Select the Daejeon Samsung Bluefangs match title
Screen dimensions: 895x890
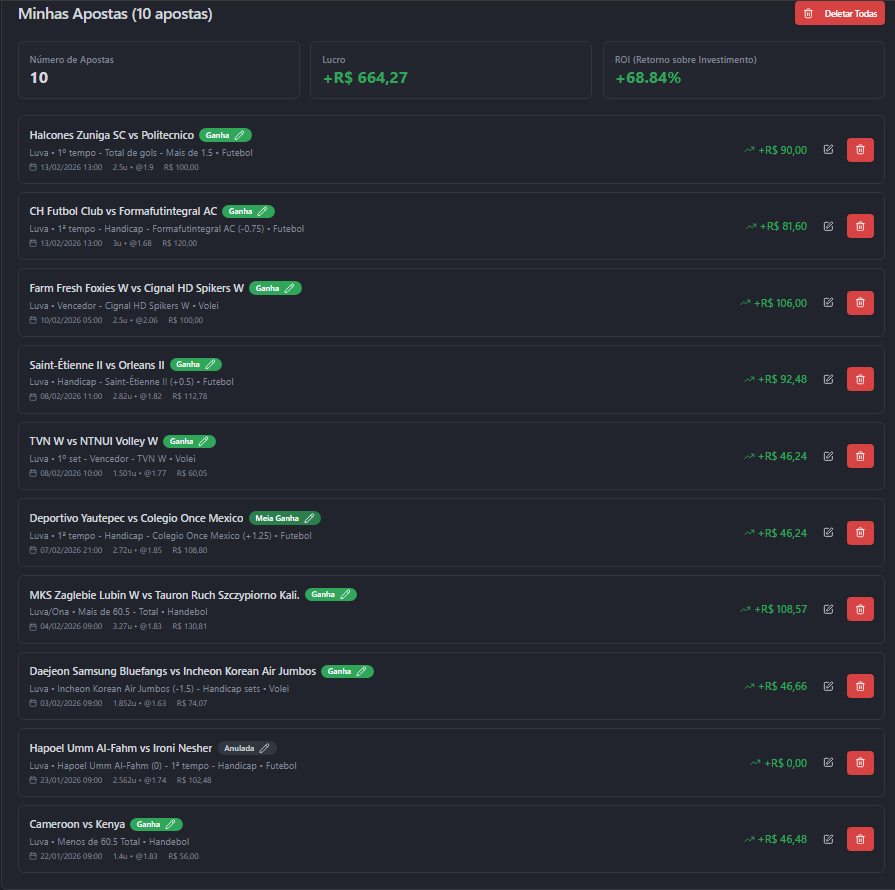pos(173,671)
